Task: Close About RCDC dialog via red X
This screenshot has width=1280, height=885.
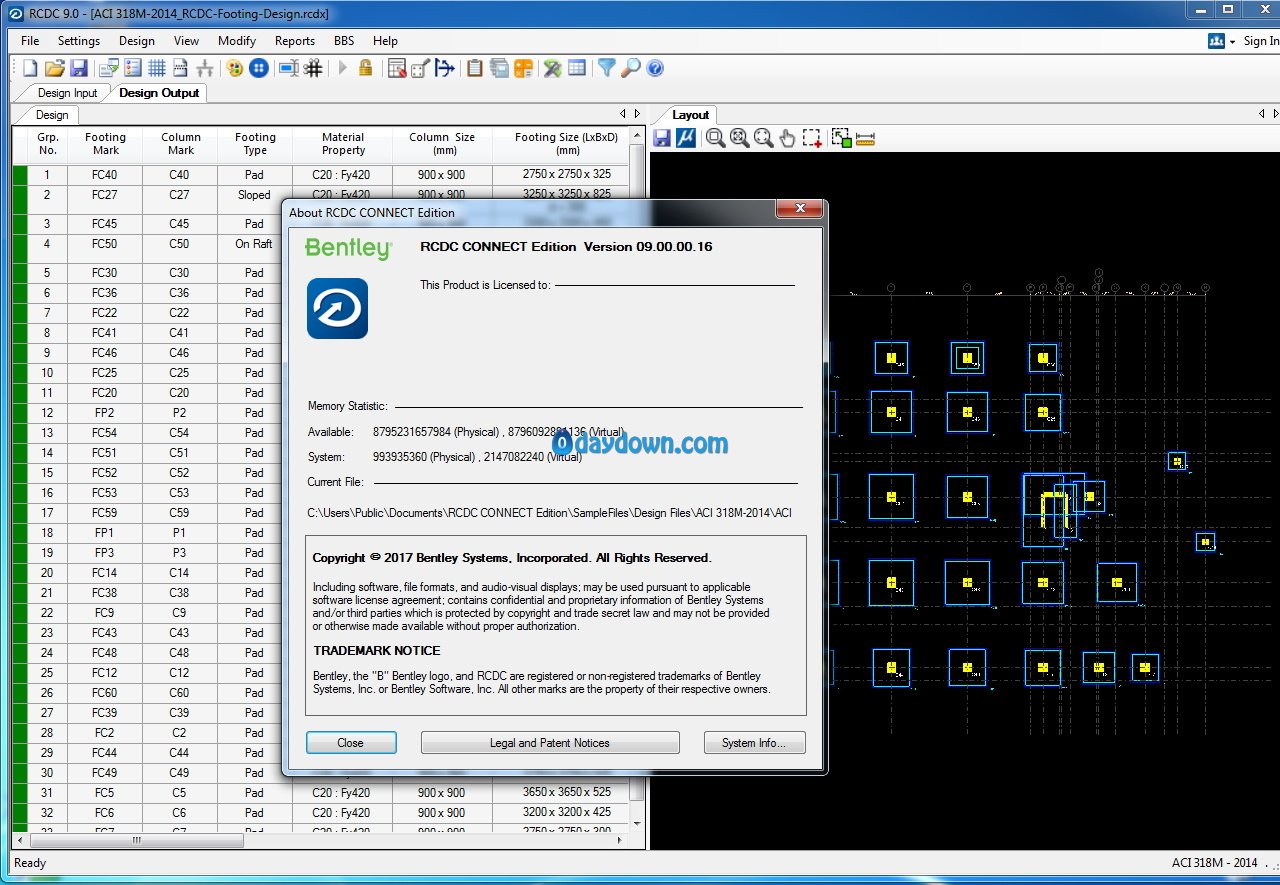Action: pos(799,208)
